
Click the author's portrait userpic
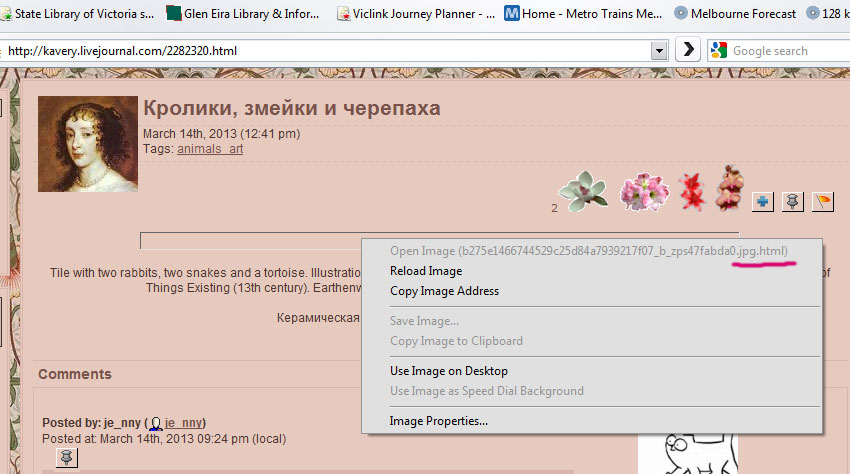coord(88,144)
